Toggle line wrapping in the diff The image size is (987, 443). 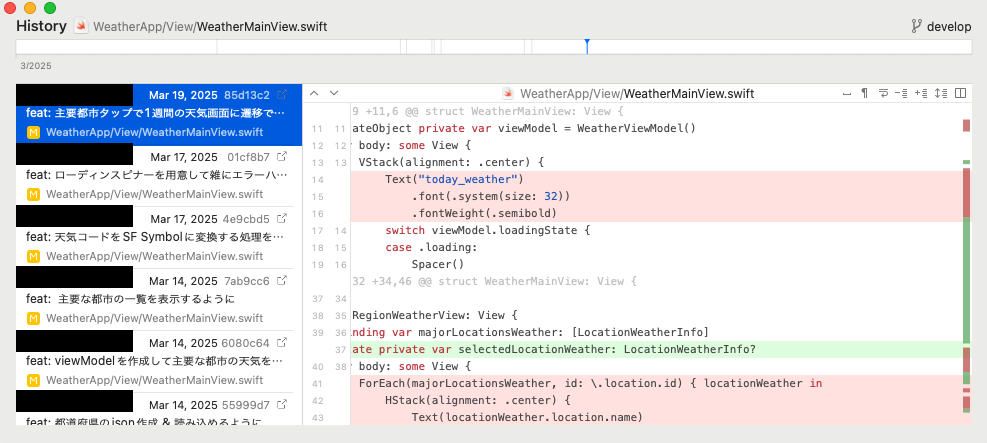point(884,94)
